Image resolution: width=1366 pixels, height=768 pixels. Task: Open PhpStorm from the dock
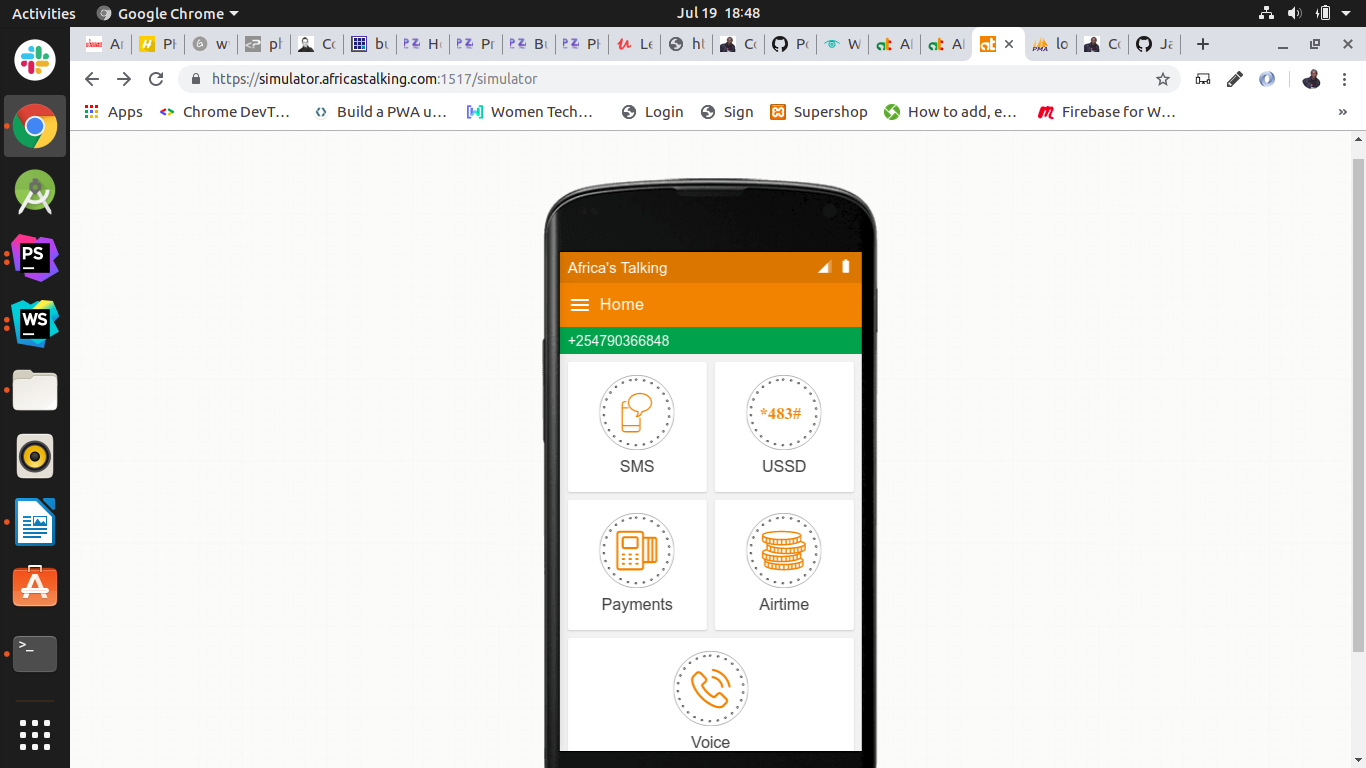coord(35,257)
